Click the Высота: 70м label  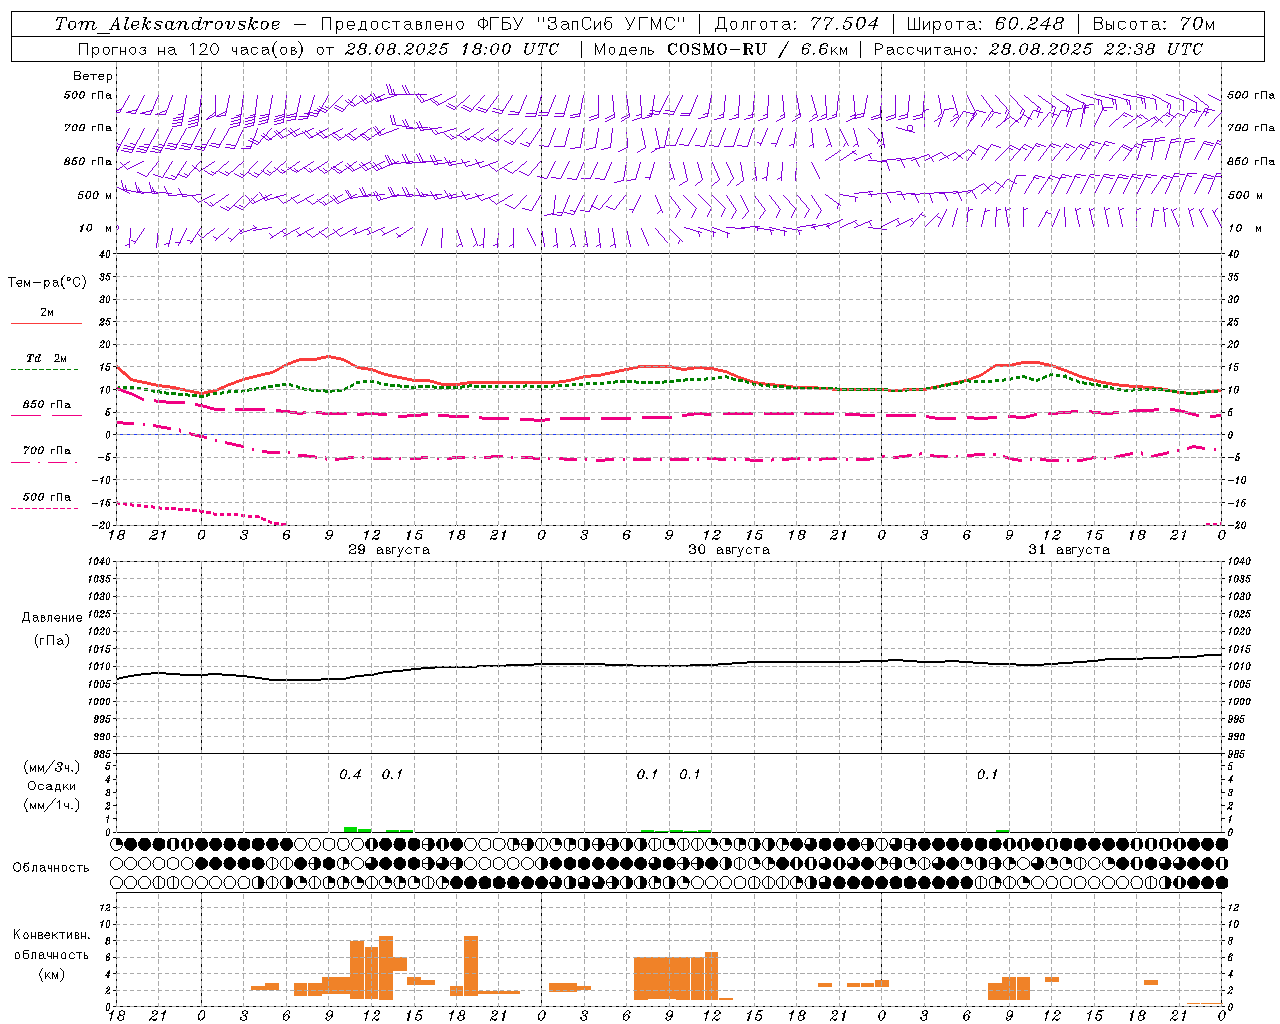pos(1154,24)
